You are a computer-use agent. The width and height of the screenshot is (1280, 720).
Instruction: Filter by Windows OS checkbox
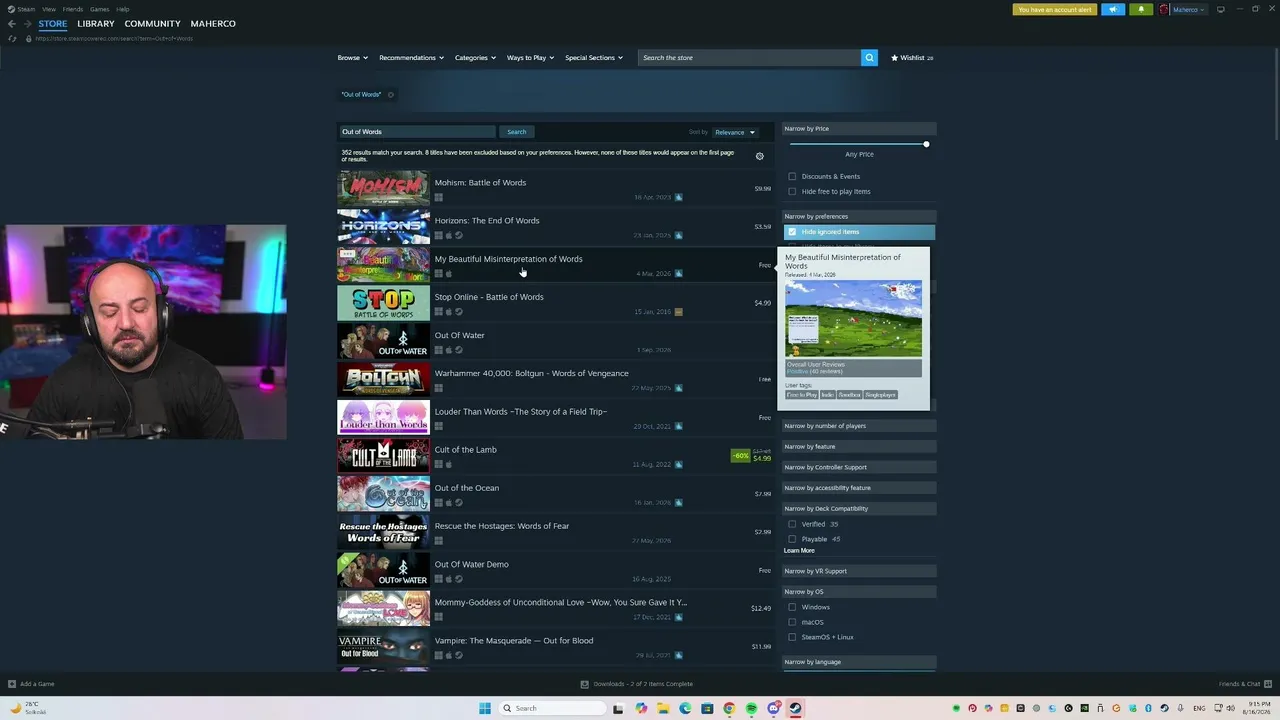pyautogui.click(x=792, y=607)
